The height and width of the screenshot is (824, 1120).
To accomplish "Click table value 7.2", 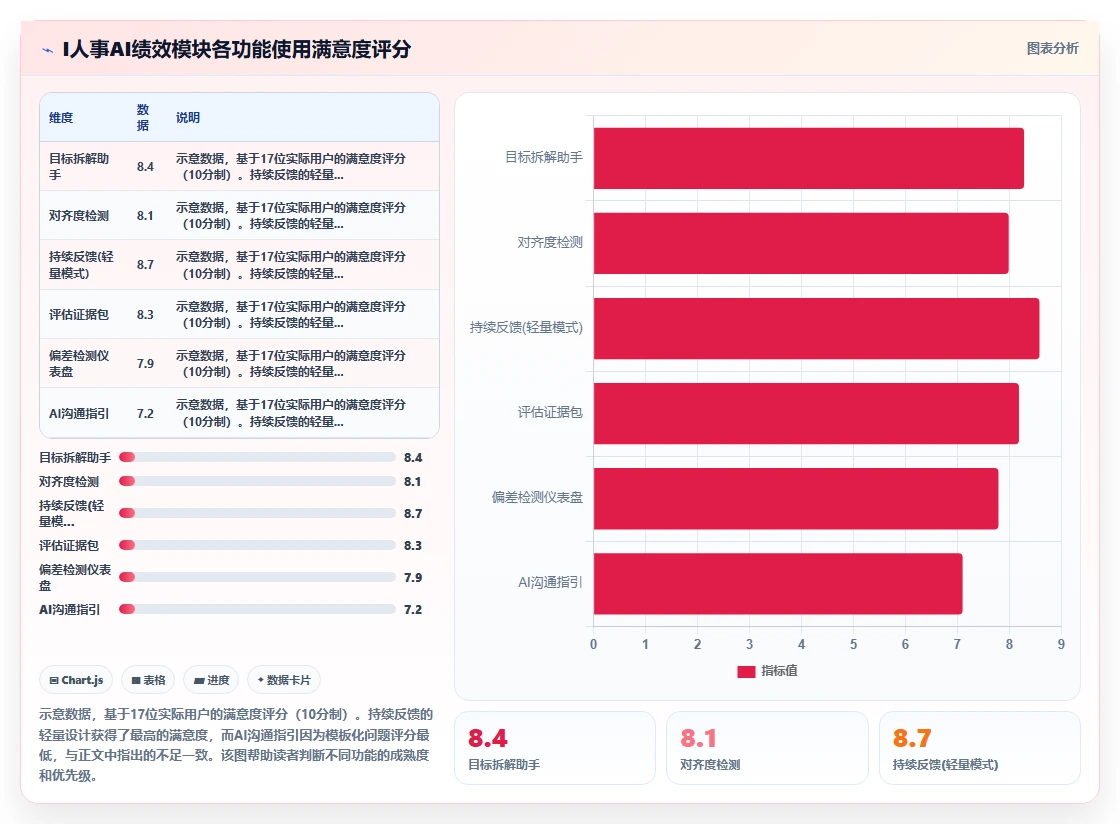I will coord(145,413).
